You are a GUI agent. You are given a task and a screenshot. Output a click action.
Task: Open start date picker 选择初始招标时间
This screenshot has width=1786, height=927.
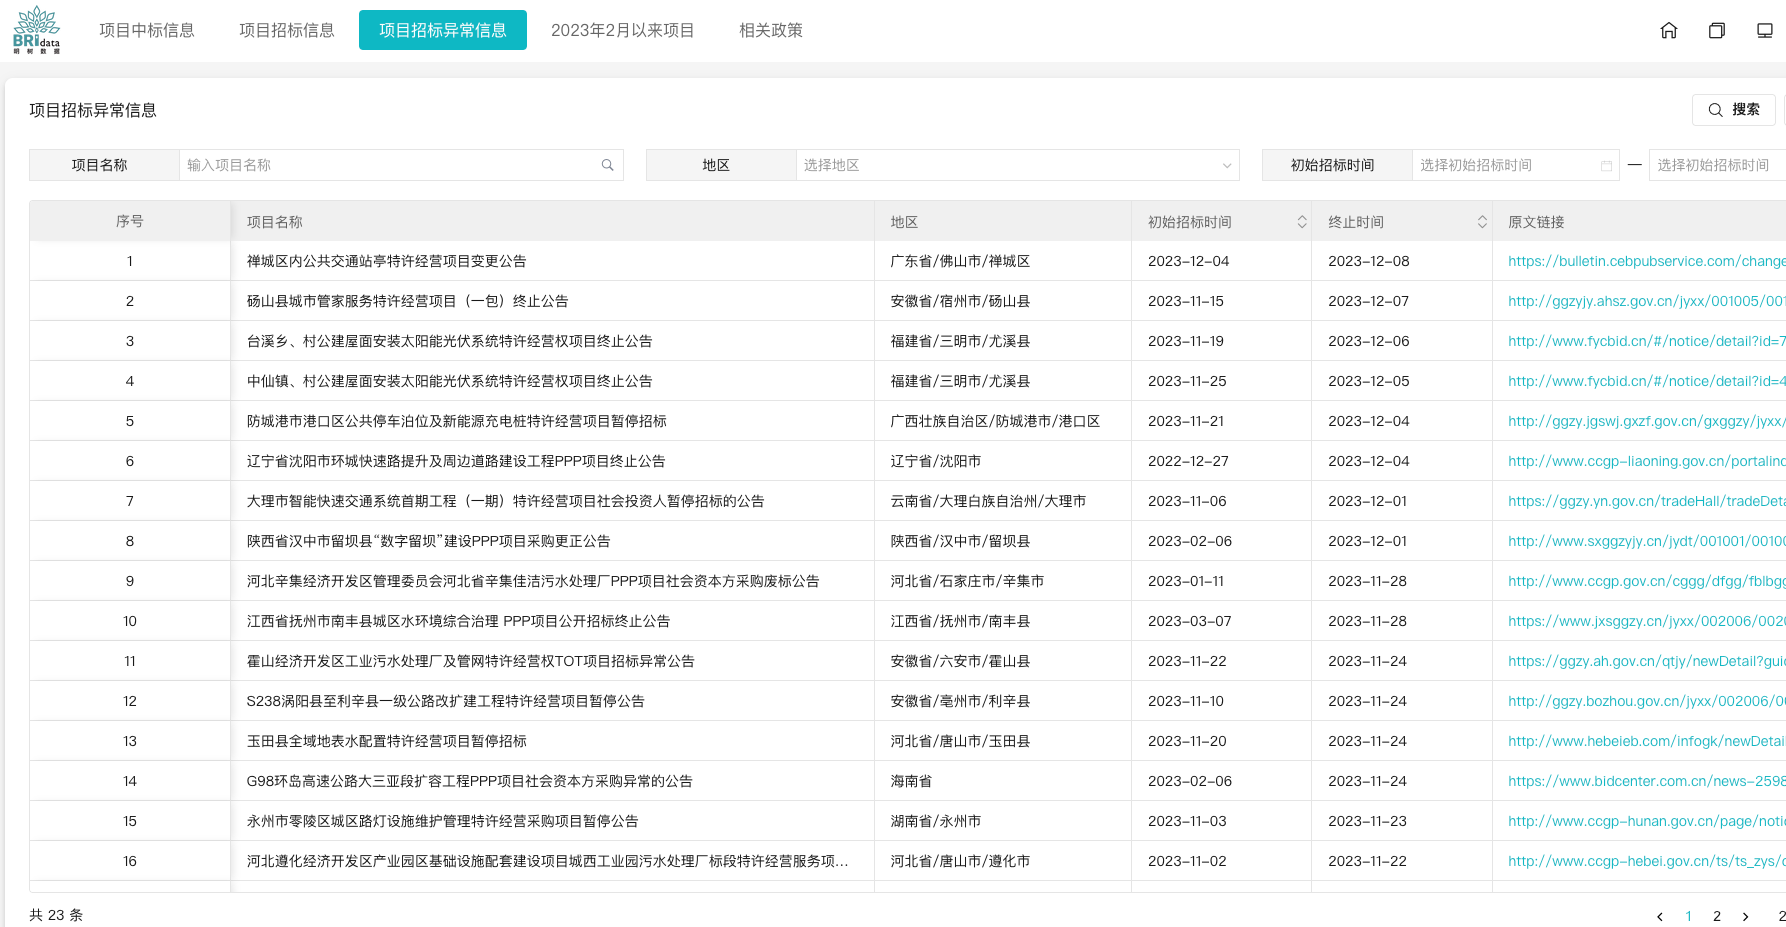[x=1515, y=165]
